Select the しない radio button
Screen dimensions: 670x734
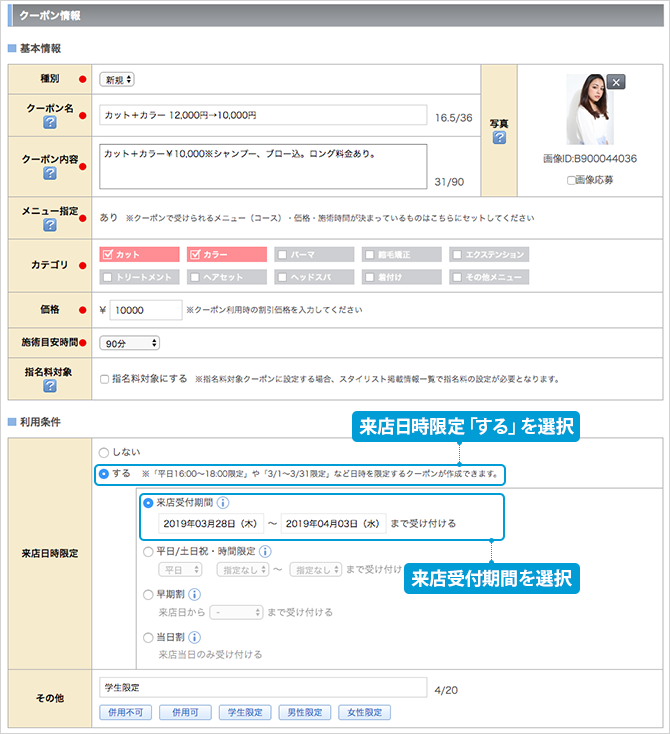pyautogui.click(x=104, y=451)
